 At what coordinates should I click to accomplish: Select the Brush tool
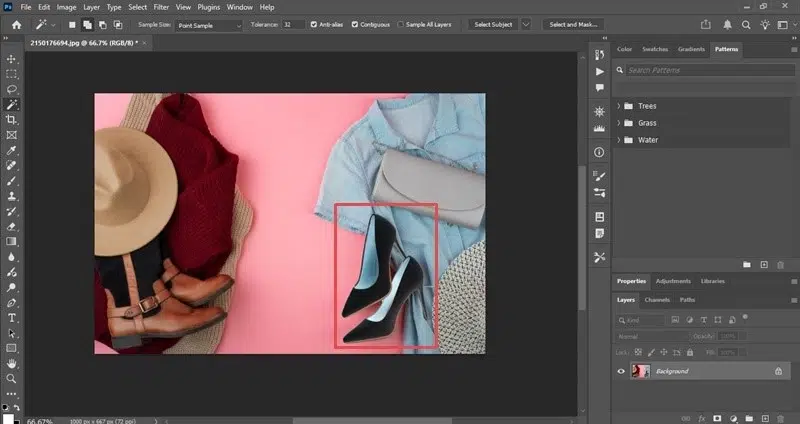[11, 181]
